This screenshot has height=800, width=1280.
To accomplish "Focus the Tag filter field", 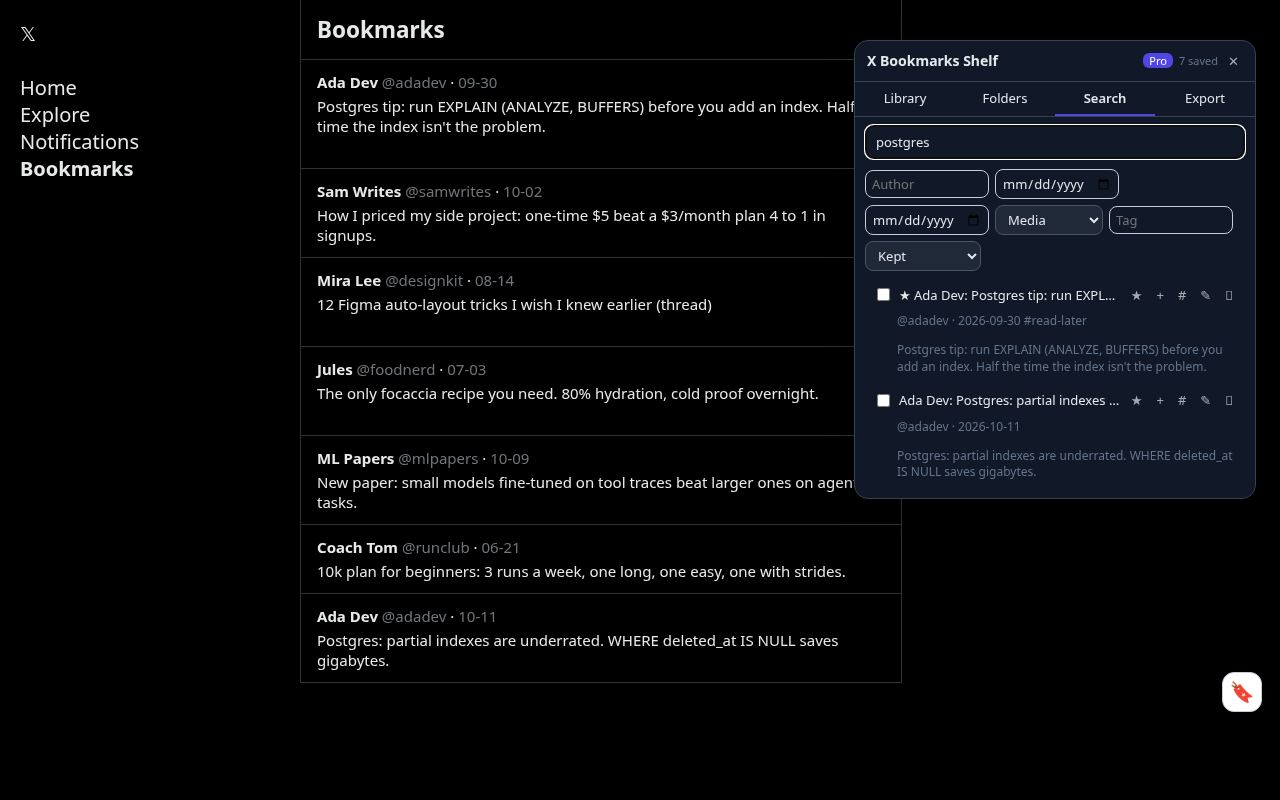I will [1171, 220].
